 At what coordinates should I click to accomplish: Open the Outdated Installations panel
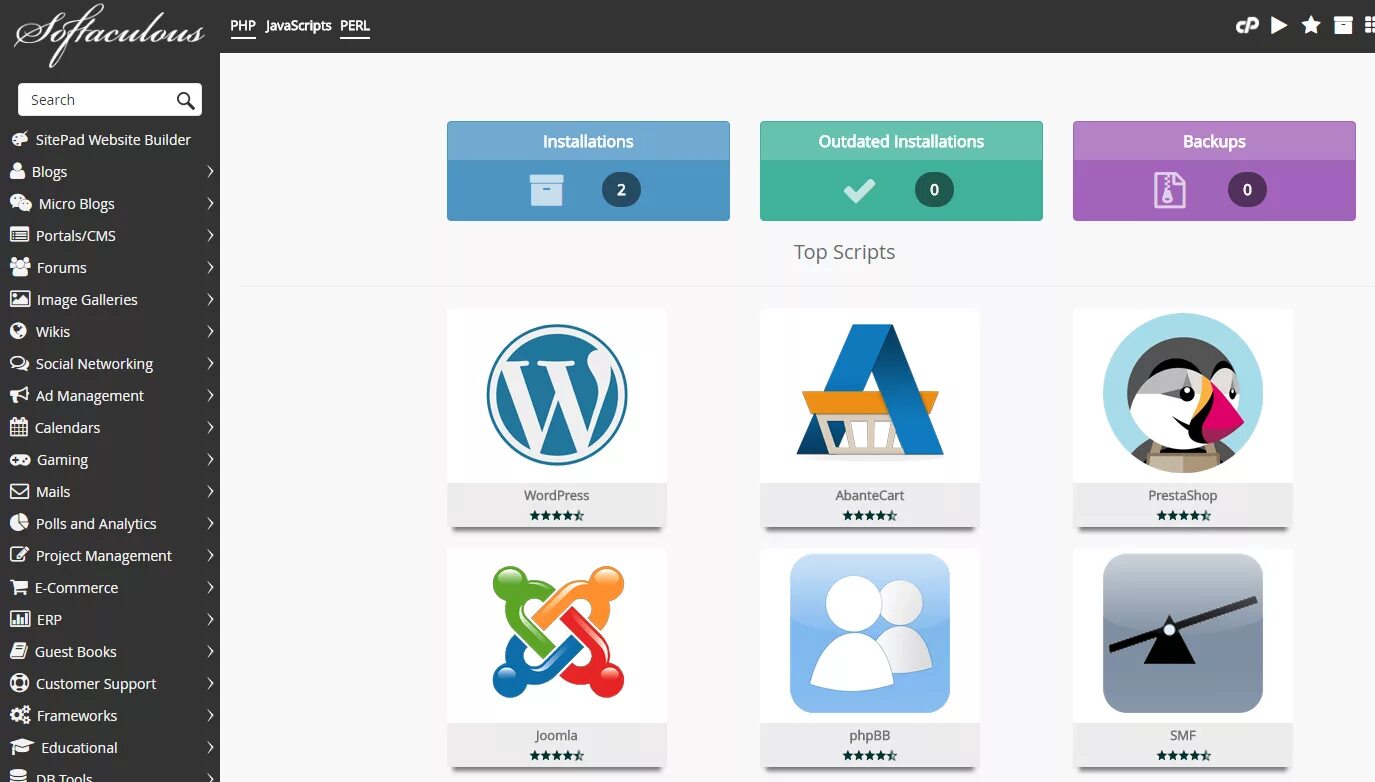[901, 171]
